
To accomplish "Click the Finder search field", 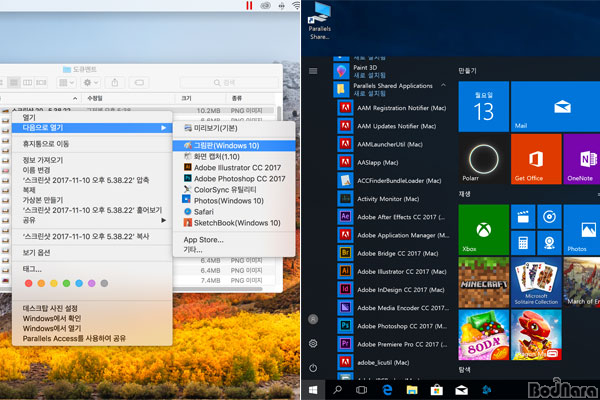I will click(x=228, y=83).
